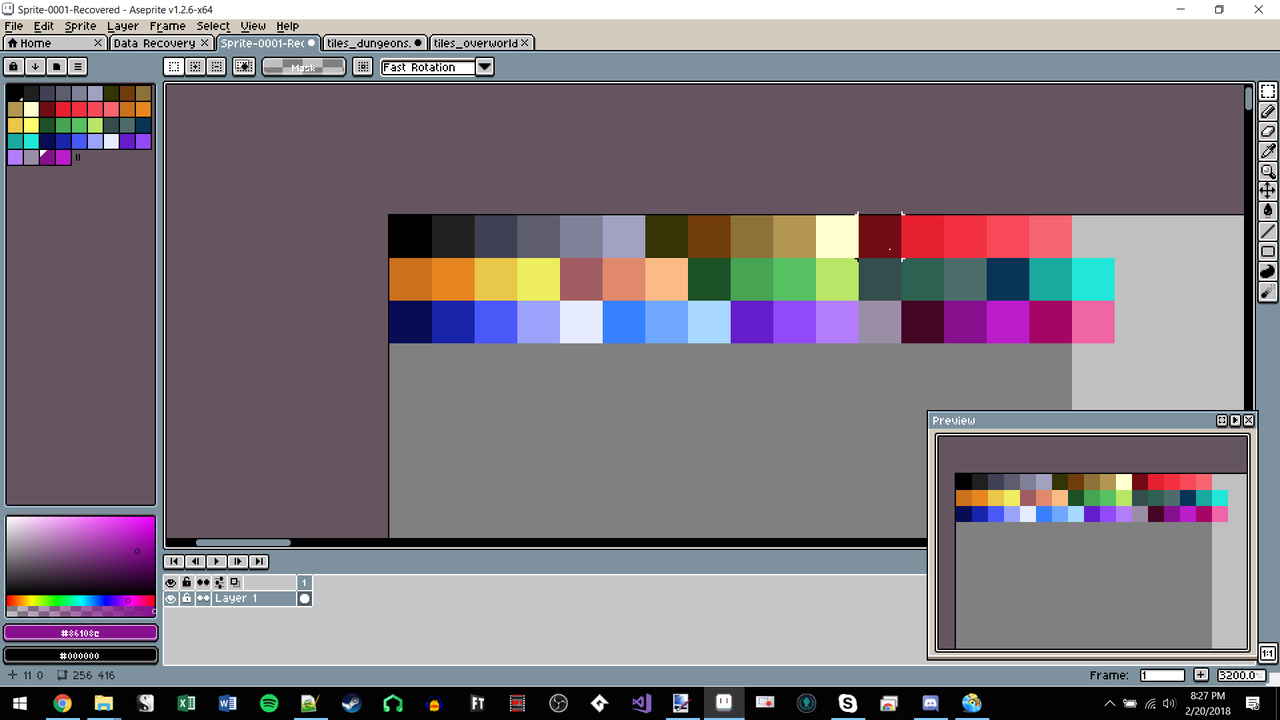Open the palette options hamburger menu
The image size is (1280, 720).
[77, 67]
